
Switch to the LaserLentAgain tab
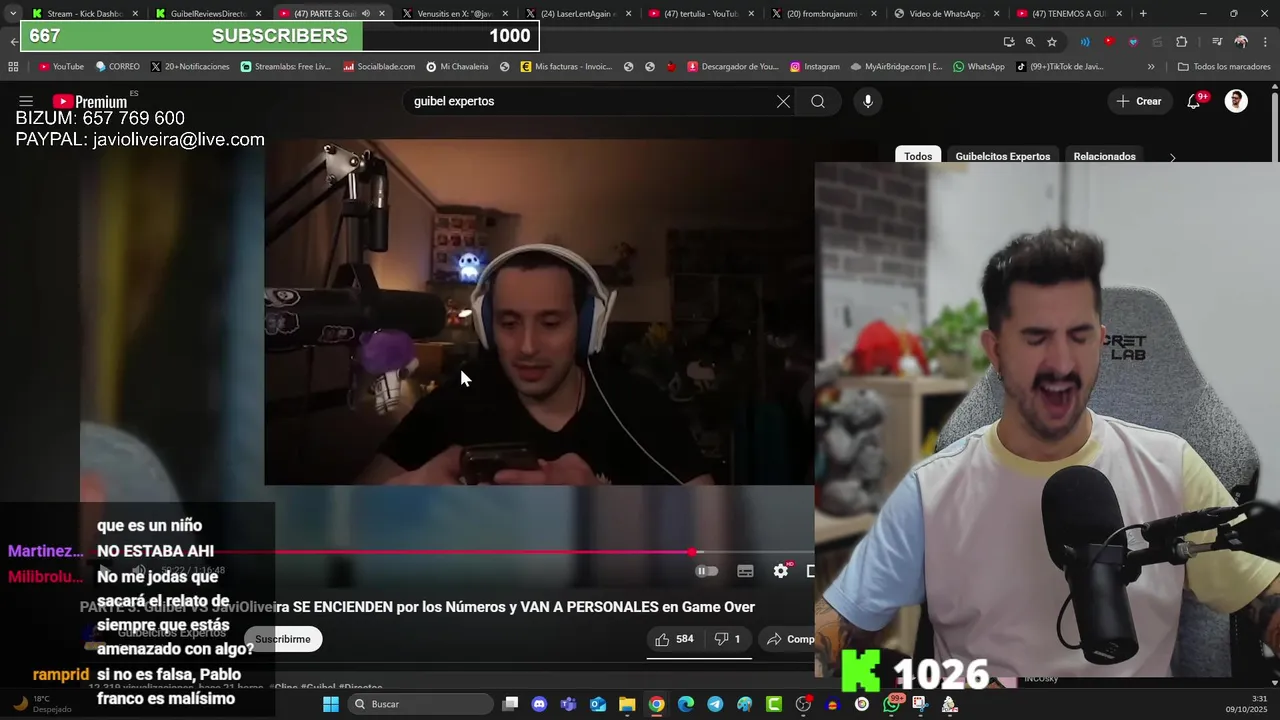click(580, 14)
